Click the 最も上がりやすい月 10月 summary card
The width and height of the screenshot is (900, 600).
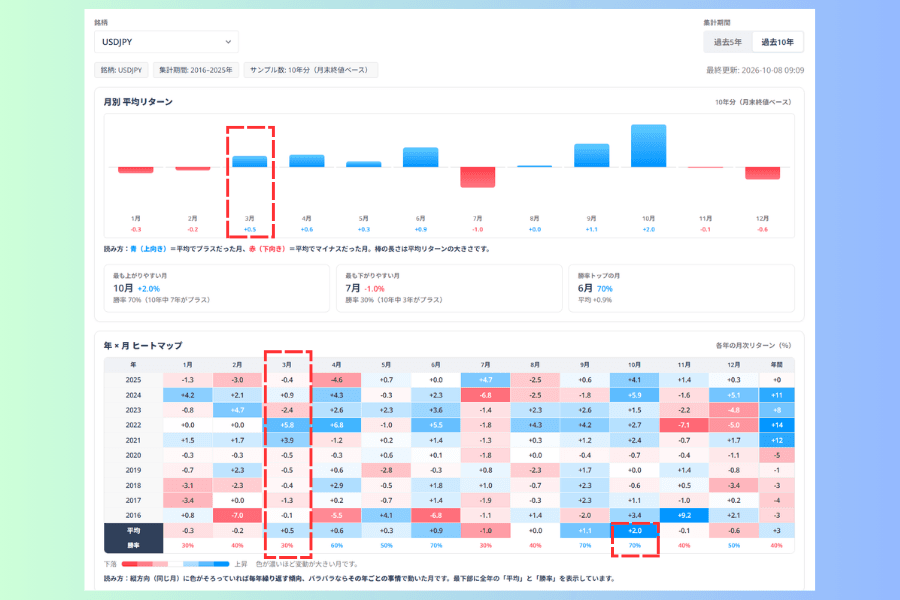point(216,288)
